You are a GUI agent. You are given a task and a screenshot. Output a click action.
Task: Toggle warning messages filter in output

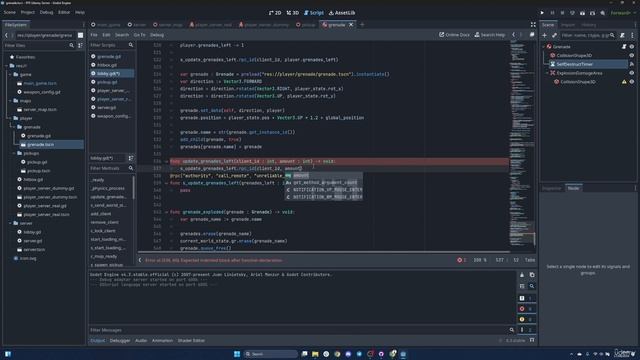(526, 319)
